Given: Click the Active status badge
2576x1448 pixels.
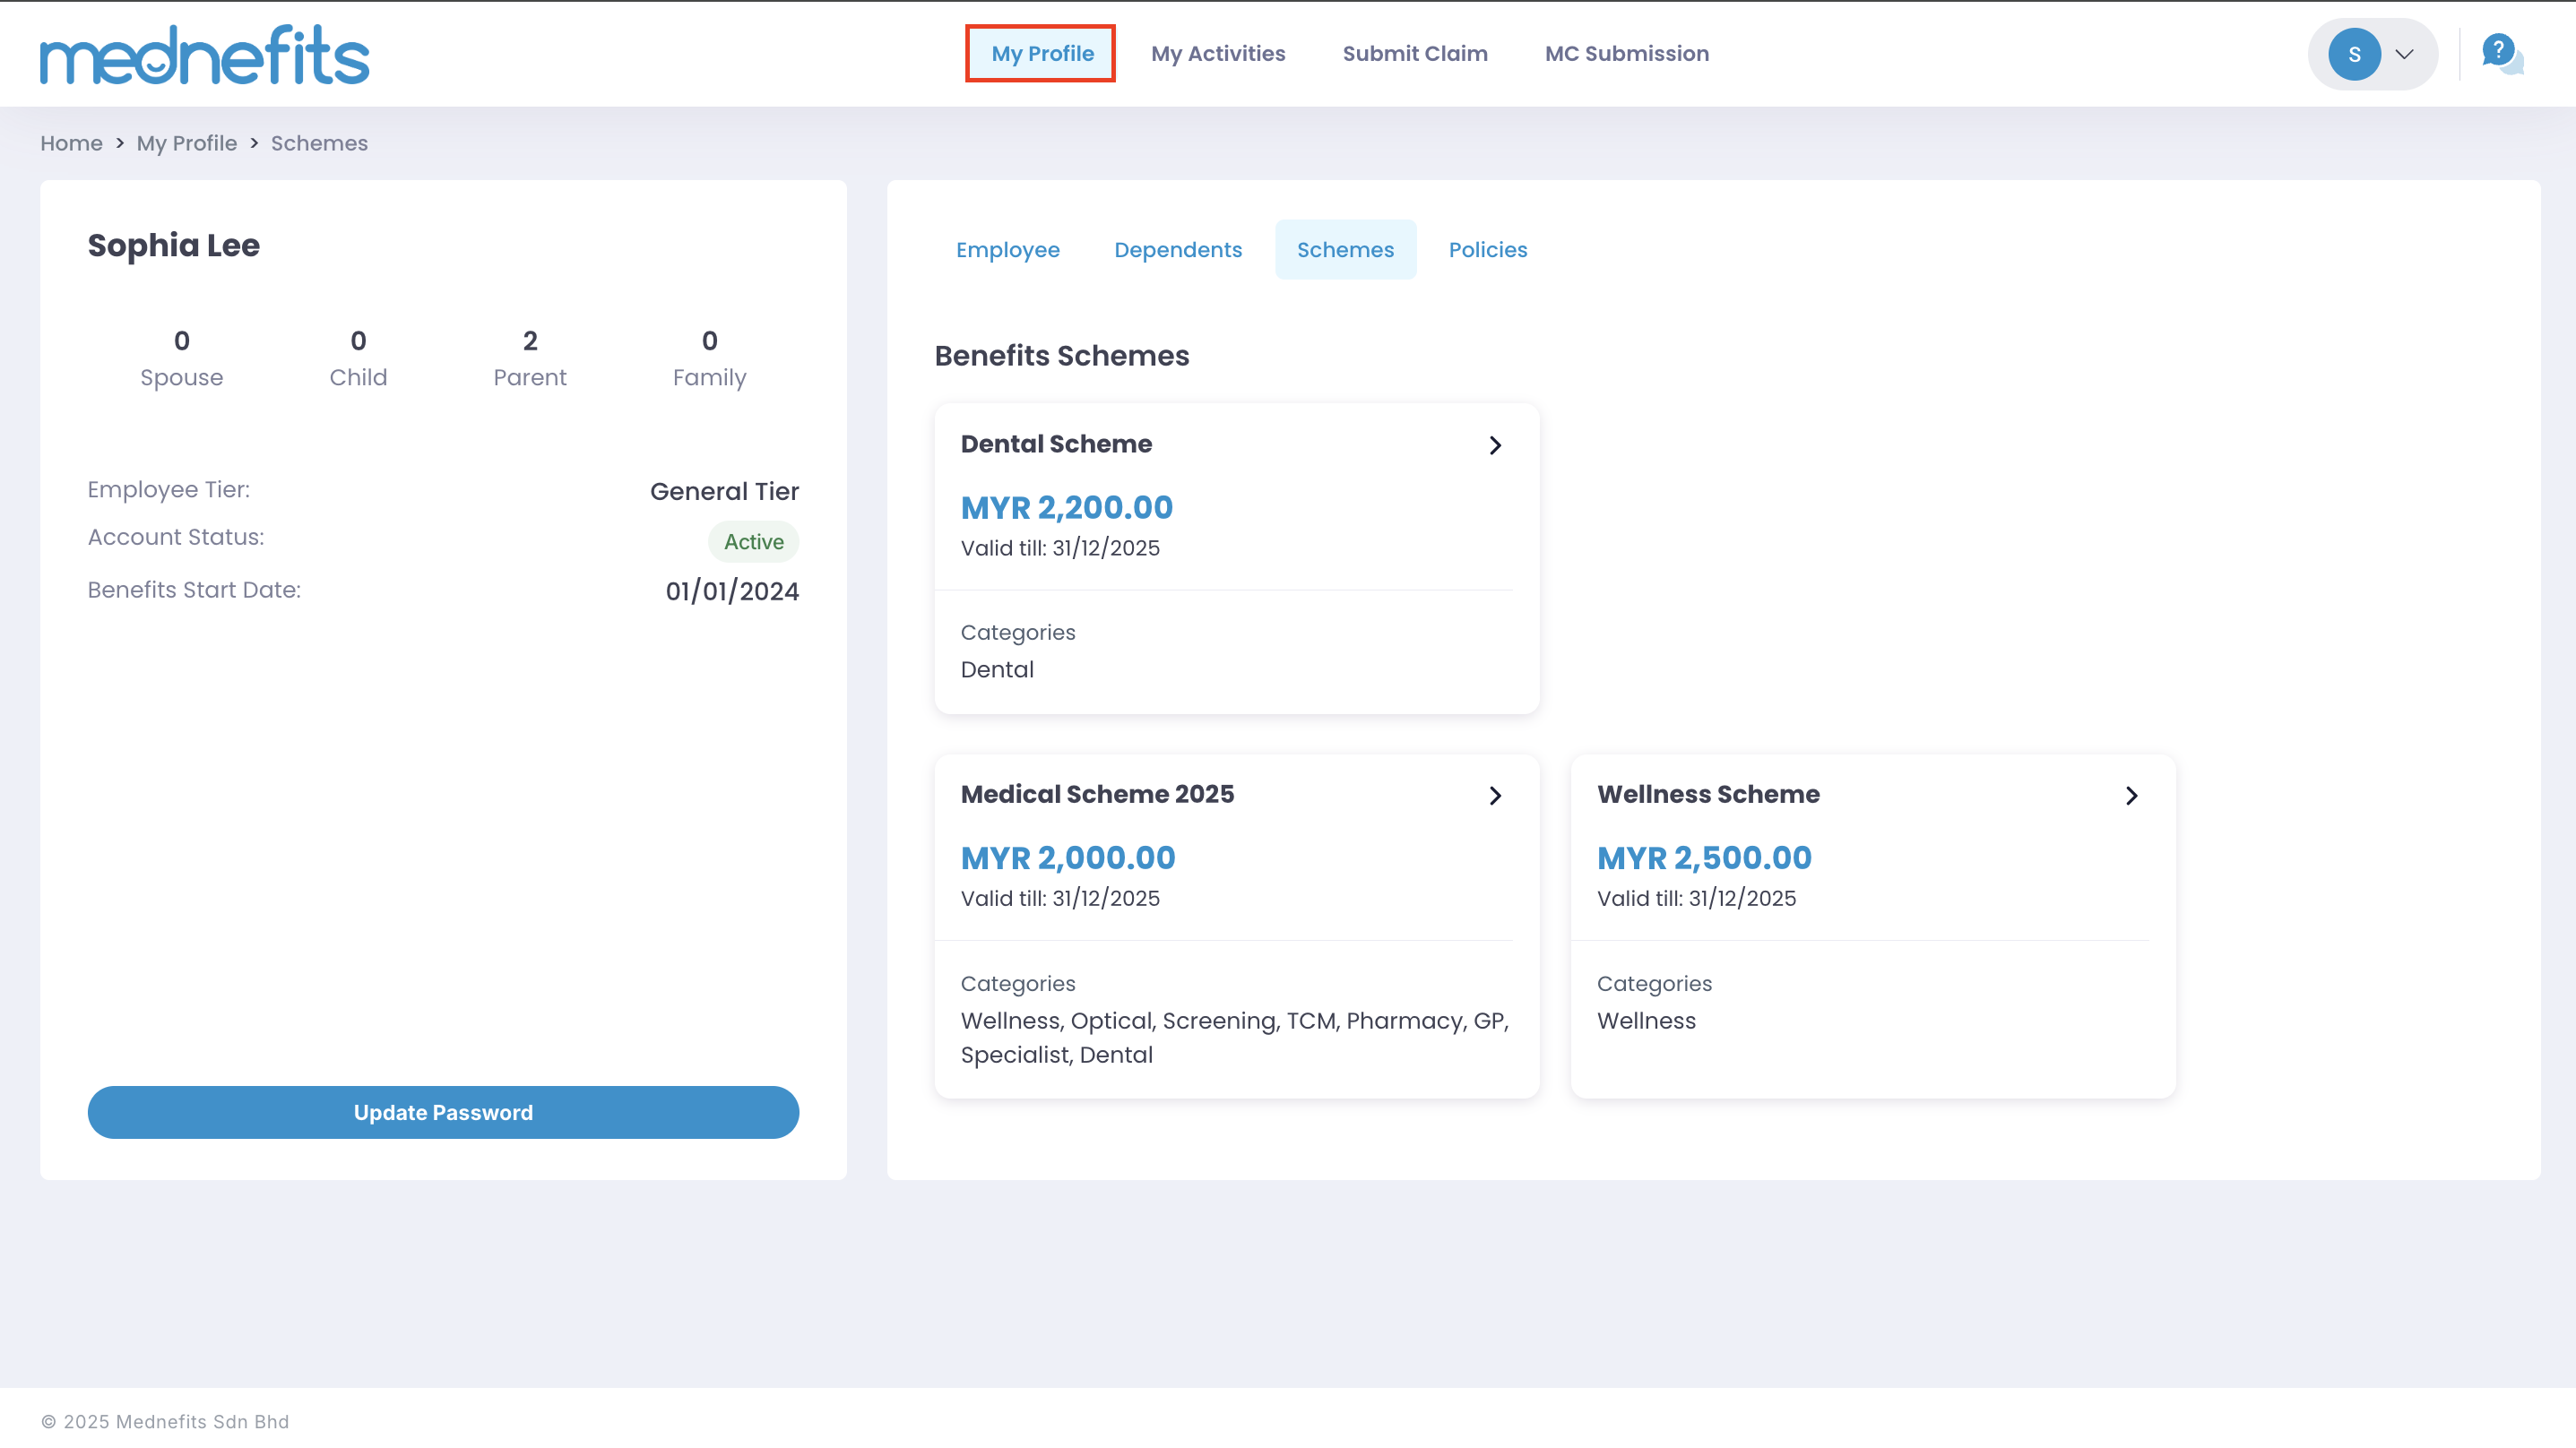Looking at the screenshot, I should pyautogui.click(x=753, y=542).
